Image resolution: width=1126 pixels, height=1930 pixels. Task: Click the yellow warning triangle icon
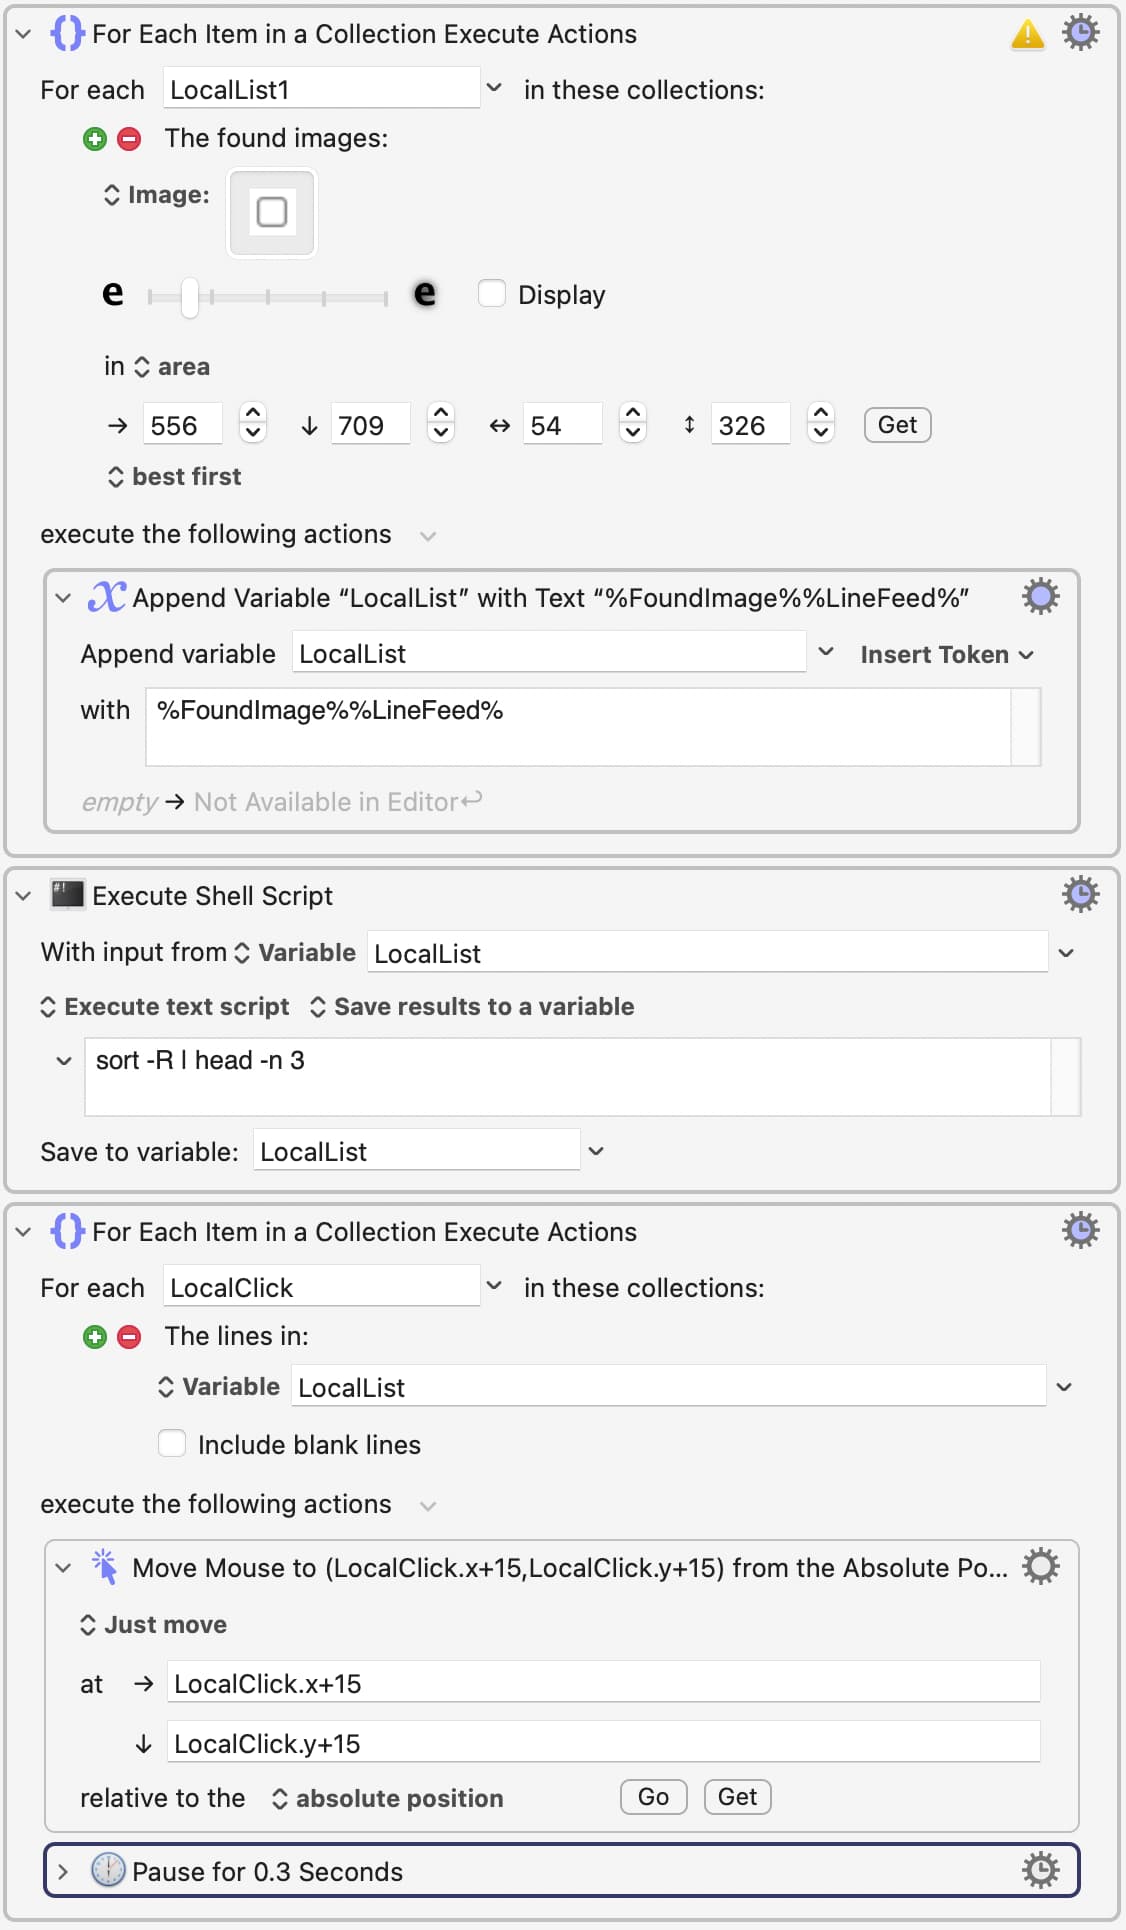tap(1027, 35)
